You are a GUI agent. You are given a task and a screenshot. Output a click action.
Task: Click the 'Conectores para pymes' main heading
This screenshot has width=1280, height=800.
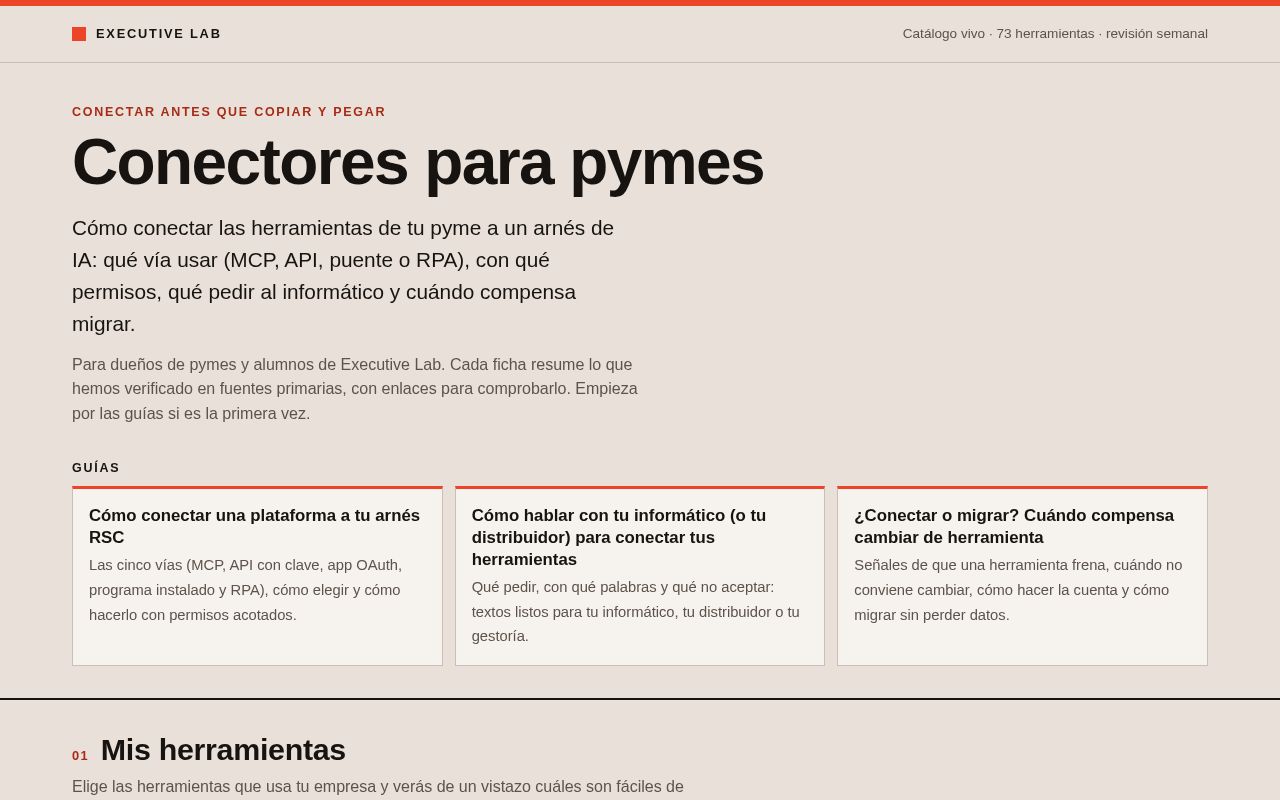[x=418, y=162]
